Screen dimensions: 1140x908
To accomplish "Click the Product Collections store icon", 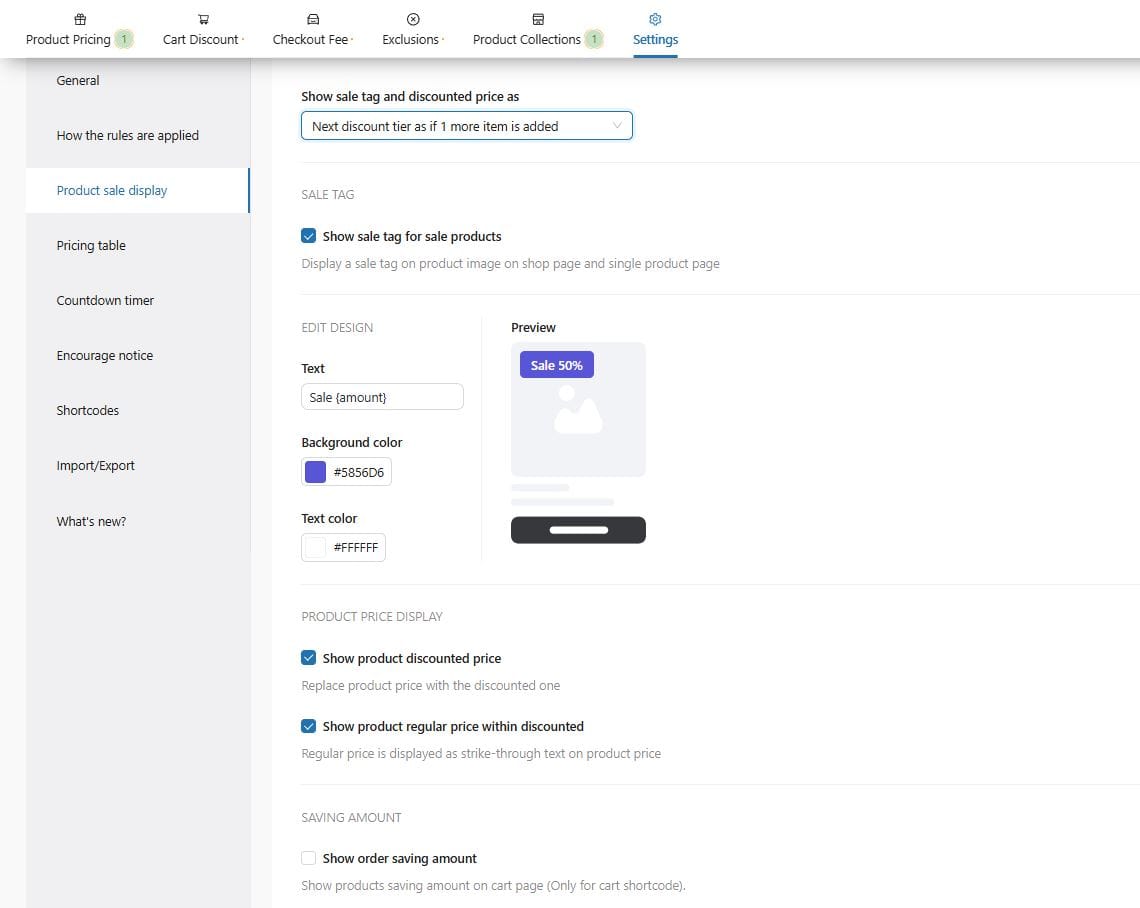I will point(538,19).
